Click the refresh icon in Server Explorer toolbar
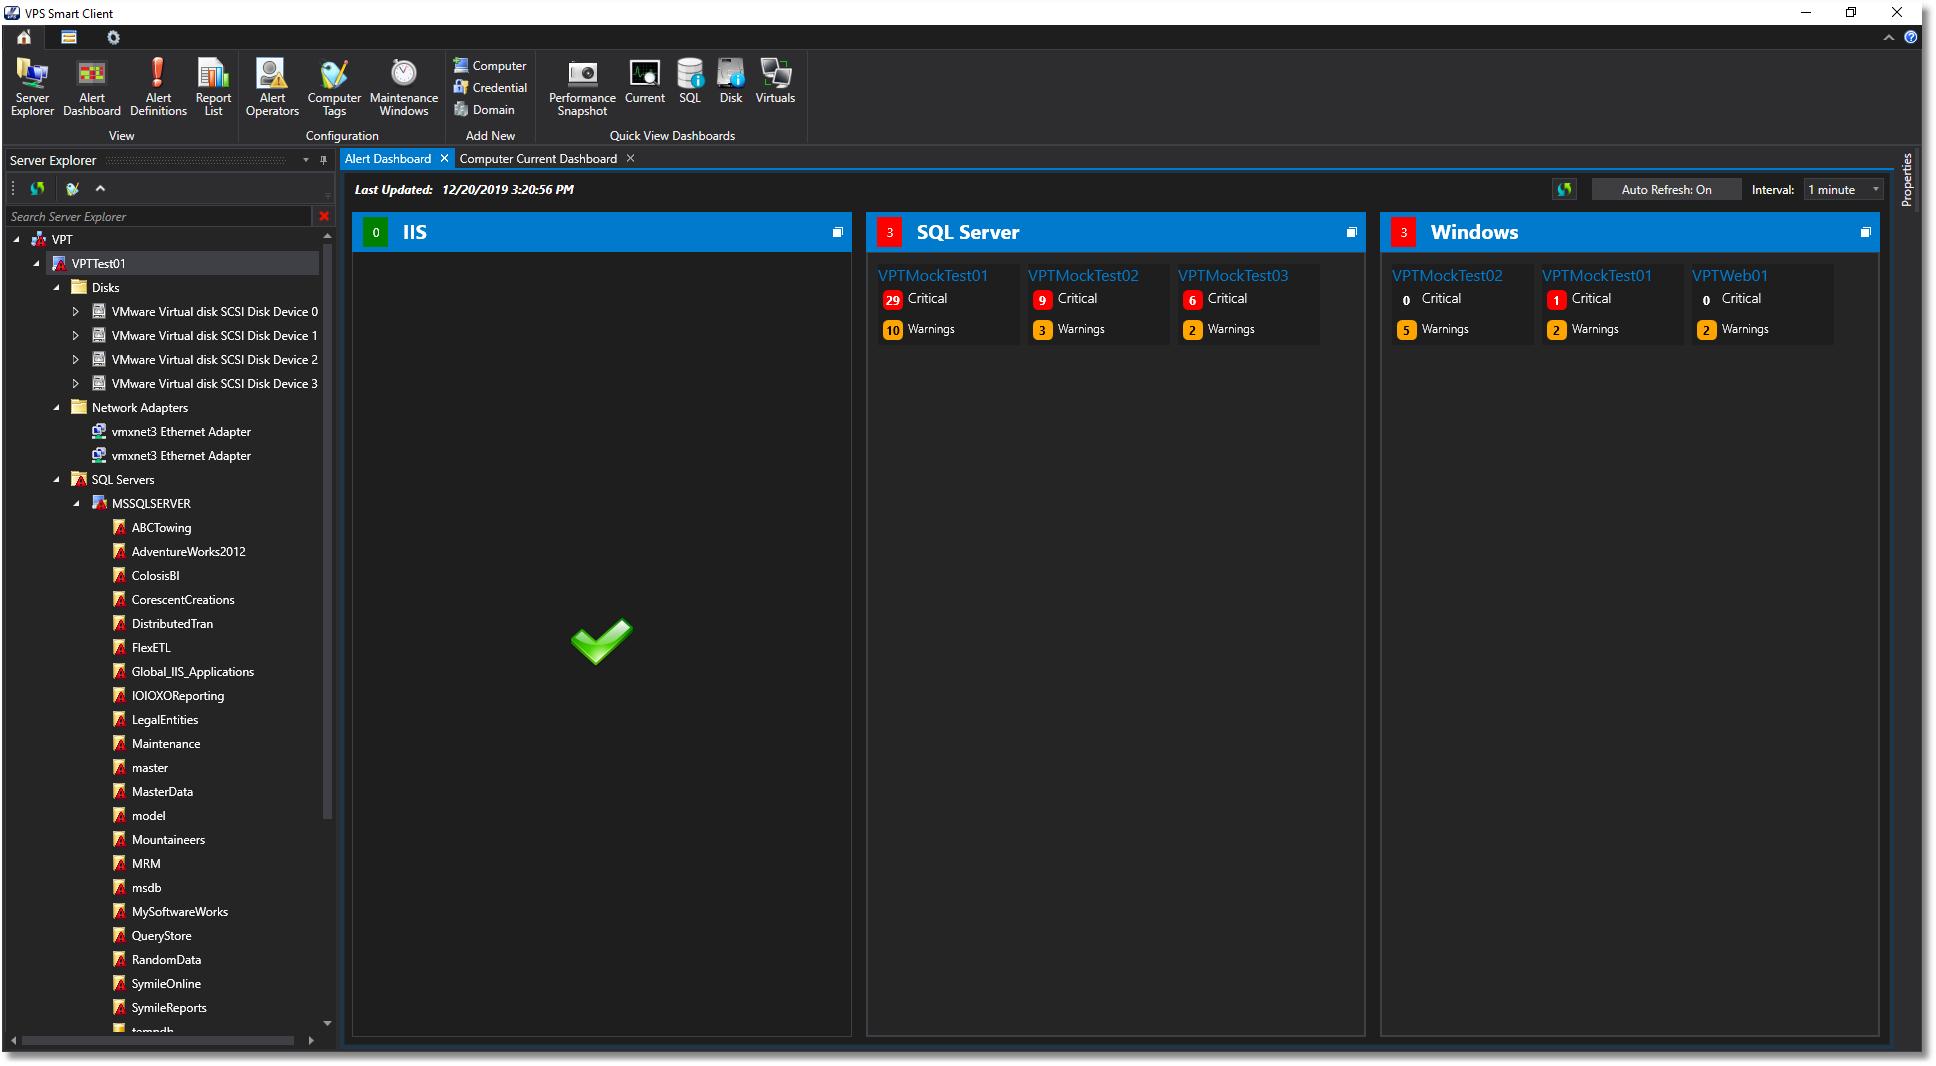This screenshot has width=1936, height=1066. pos(36,188)
